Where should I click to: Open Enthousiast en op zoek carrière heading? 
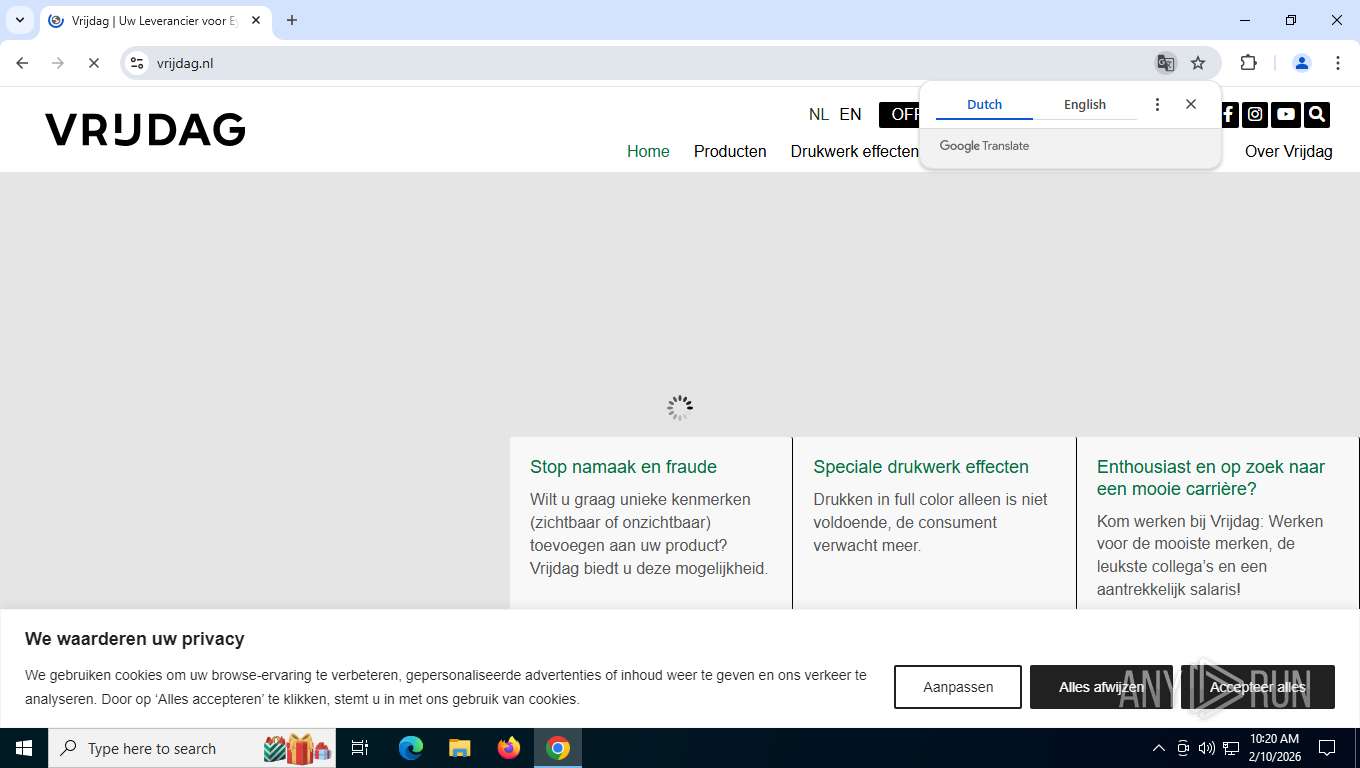(x=1210, y=478)
